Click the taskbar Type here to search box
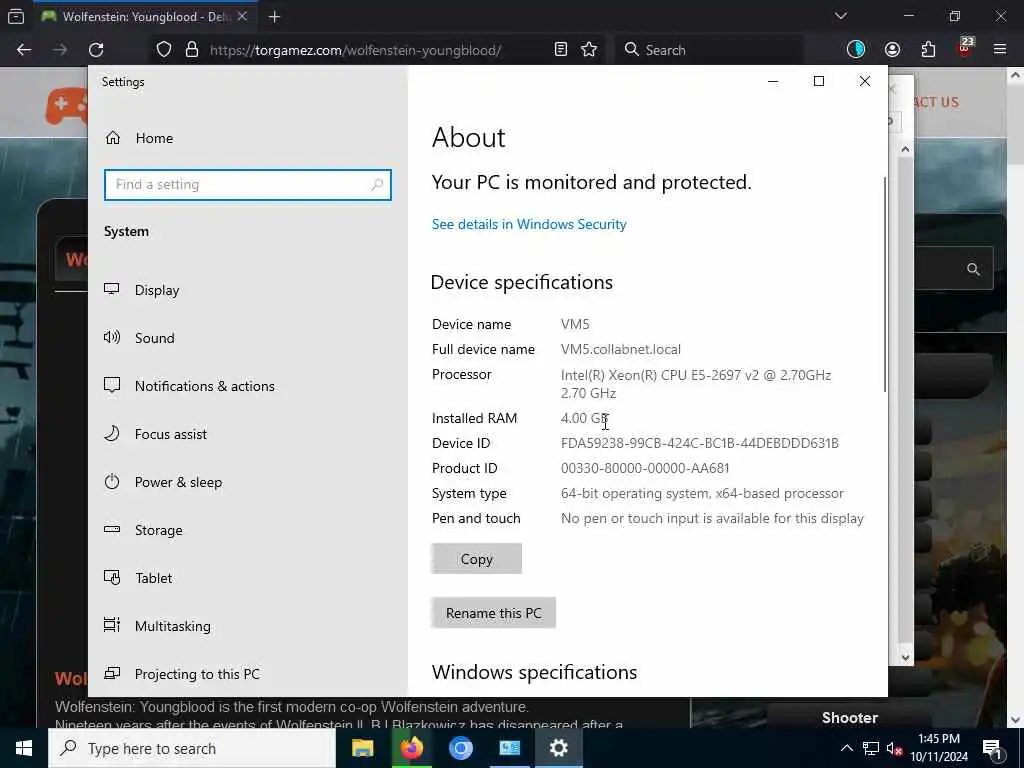 point(192,748)
